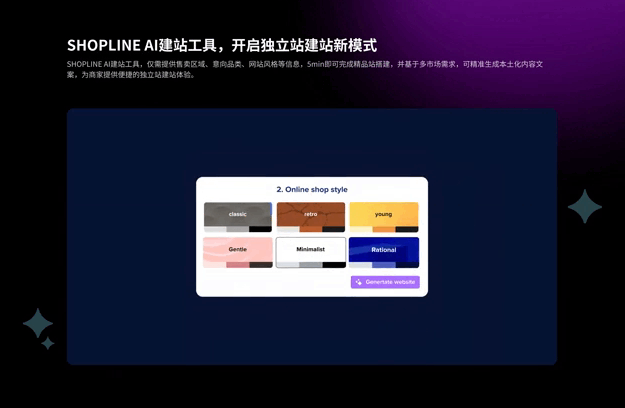The image size is (625, 408).
Task: Pick the Rational shop style card
Action: (384, 253)
